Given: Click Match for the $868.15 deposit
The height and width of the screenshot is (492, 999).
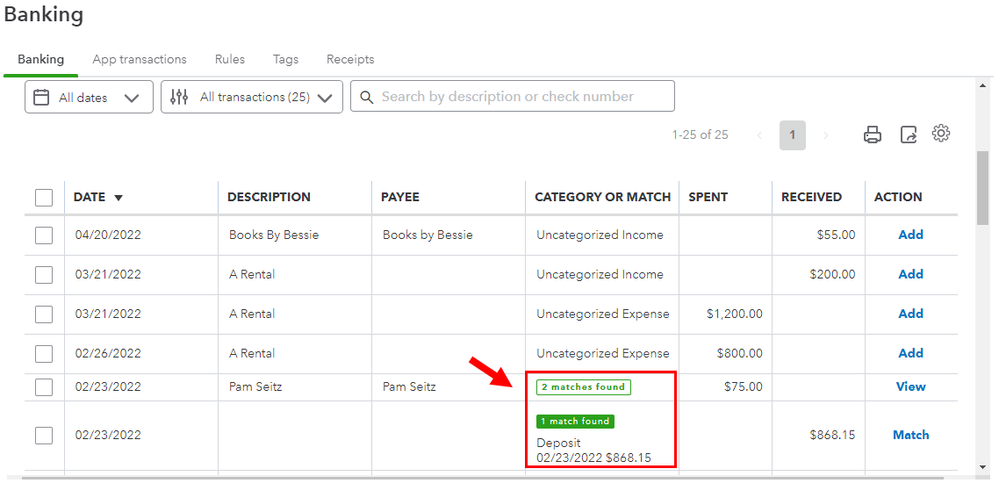Looking at the screenshot, I should point(910,435).
